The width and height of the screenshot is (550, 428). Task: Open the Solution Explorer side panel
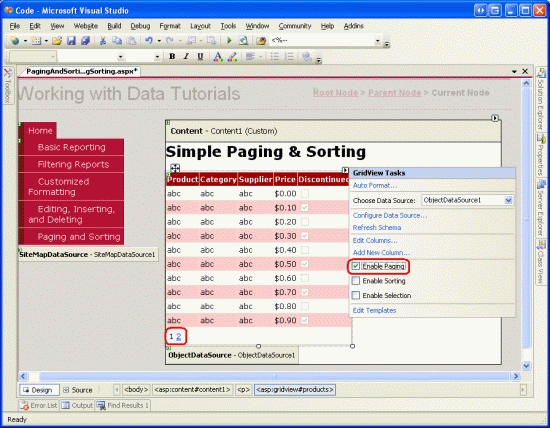[541, 99]
